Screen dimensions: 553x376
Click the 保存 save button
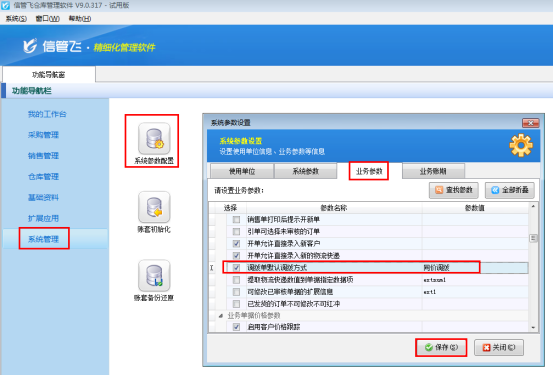click(x=441, y=347)
